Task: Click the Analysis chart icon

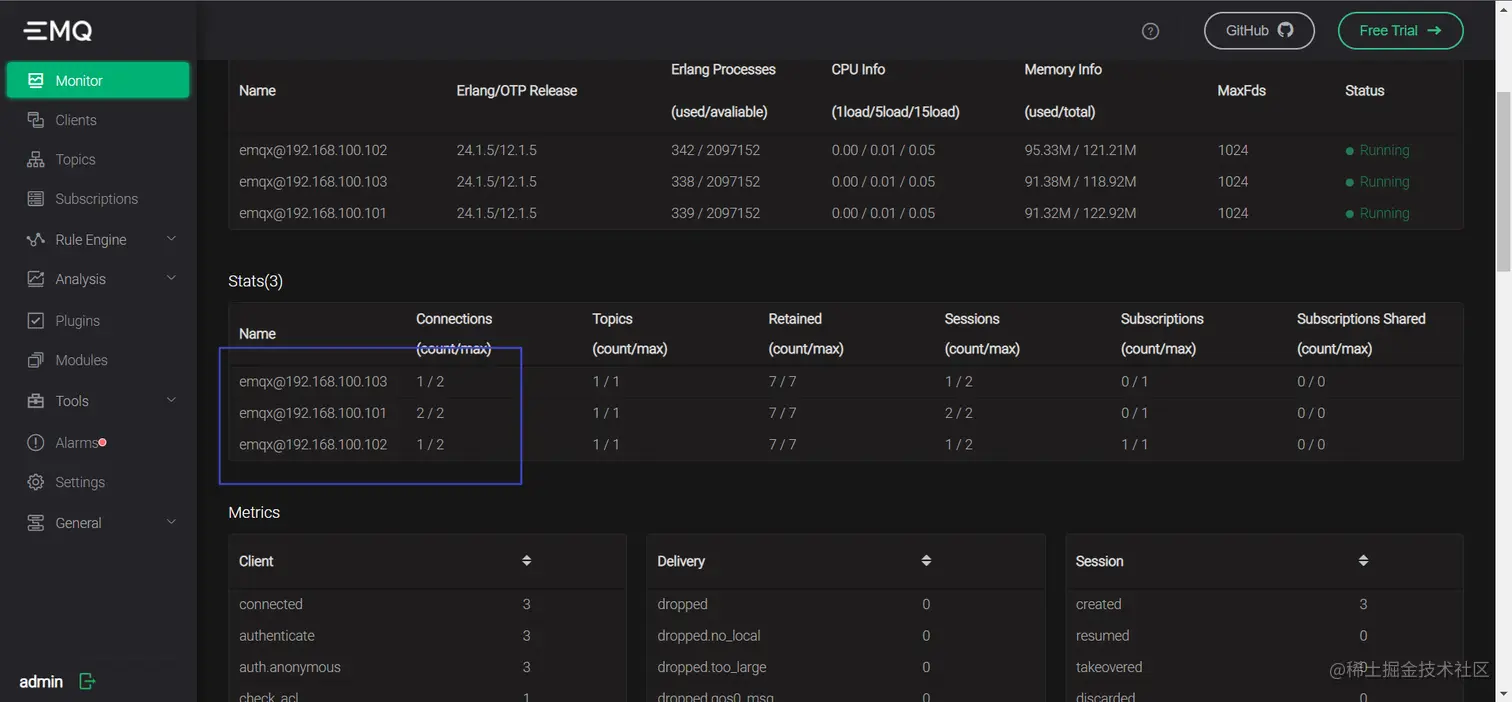Action: (x=36, y=279)
